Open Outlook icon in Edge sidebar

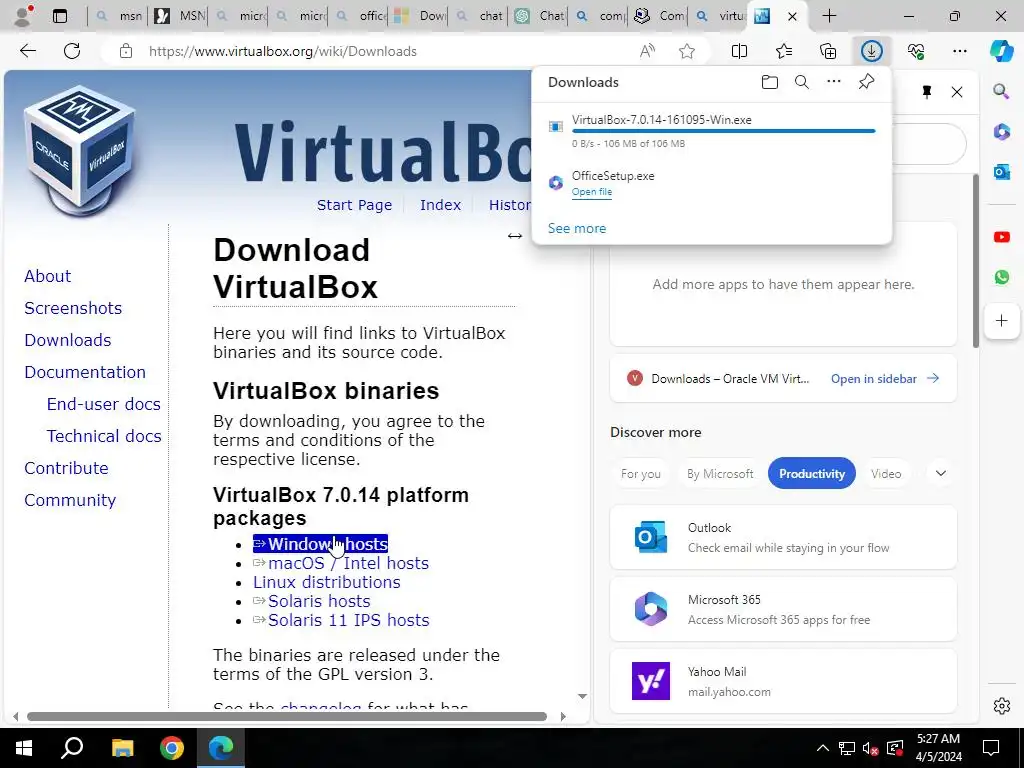pos(1002,172)
